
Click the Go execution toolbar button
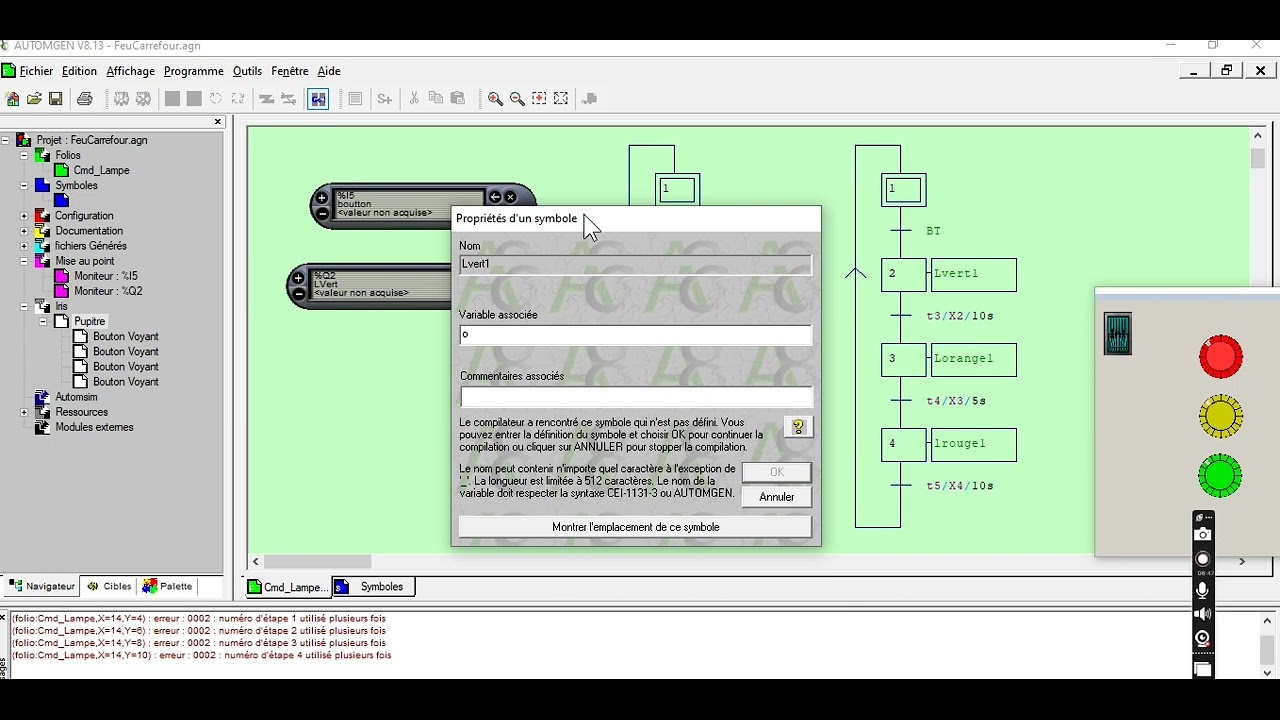pyautogui.click(x=318, y=99)
